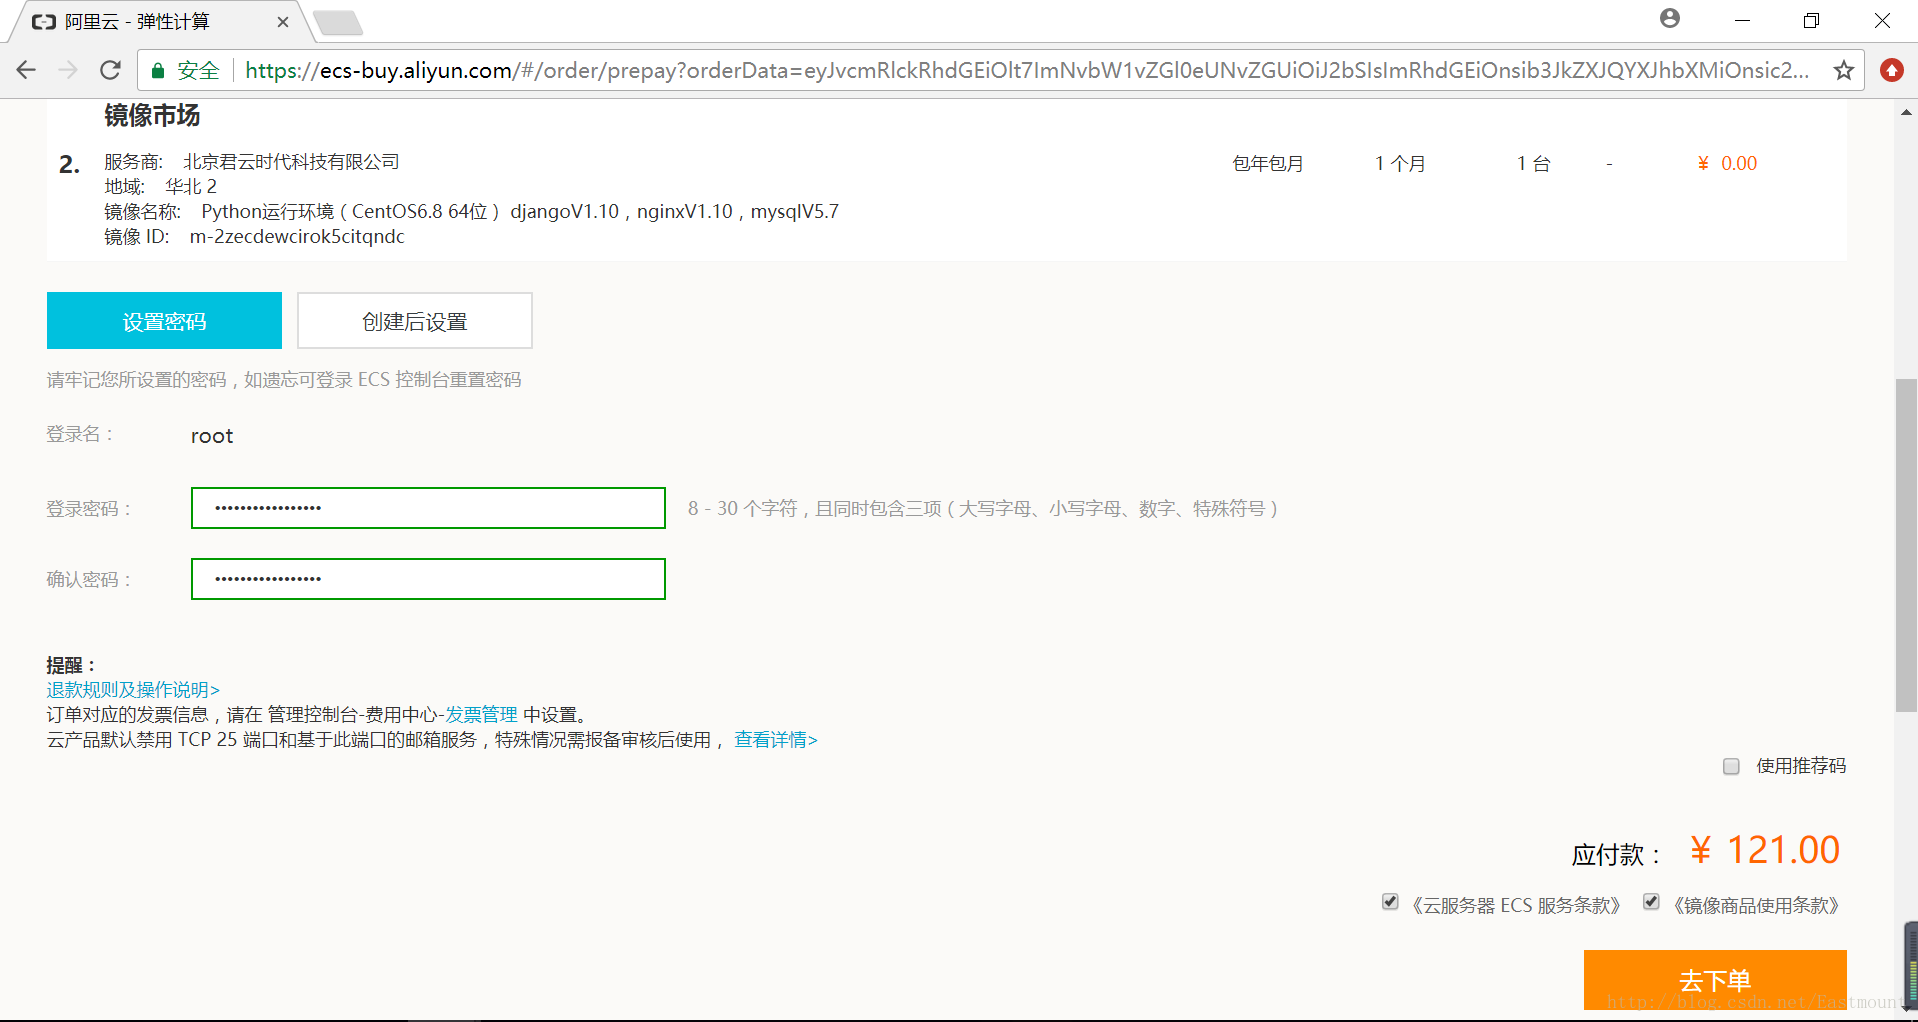Select the 阿里云 - 弹性计算 tab

click(160, 22)
